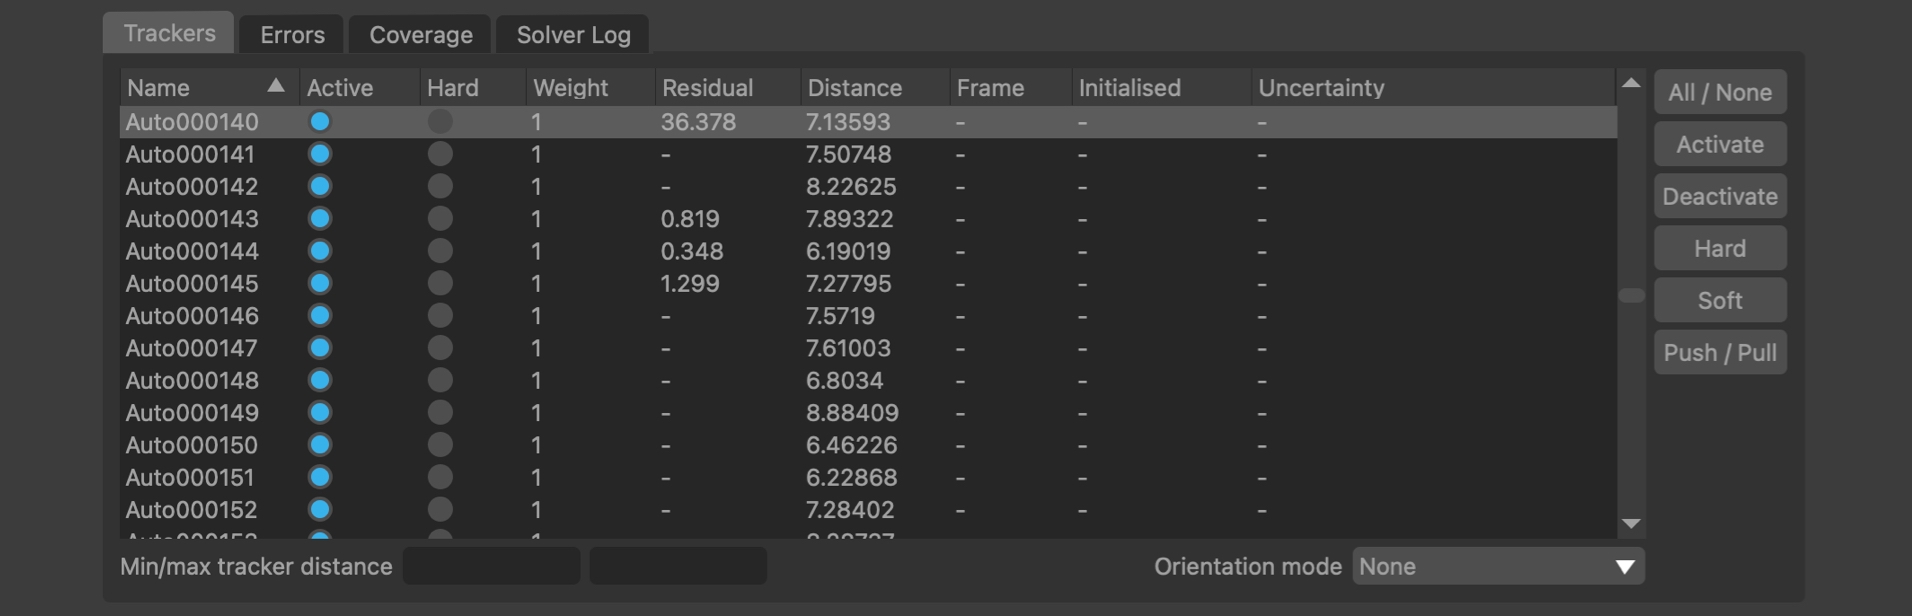Viewport: 1912px width, 616px height.
Task: Sort by the Residual column header
Action: click(727, 88)
